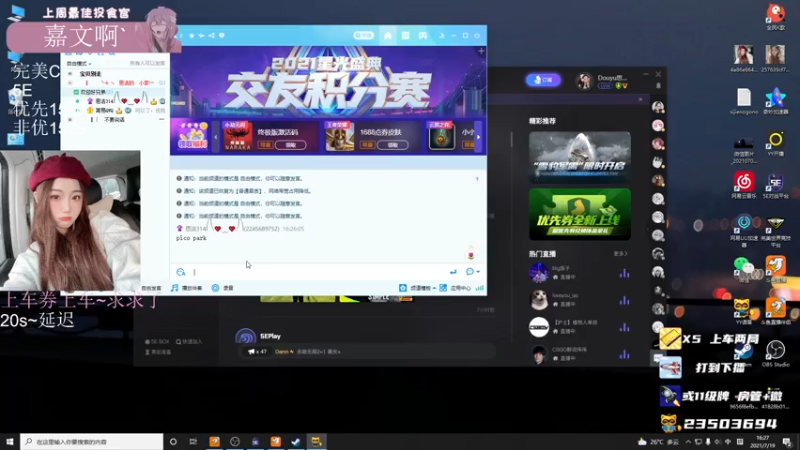Screen dimensions: 800x450
Task: Click the purple subscribe button in 5E
Action: click(543, 80)
